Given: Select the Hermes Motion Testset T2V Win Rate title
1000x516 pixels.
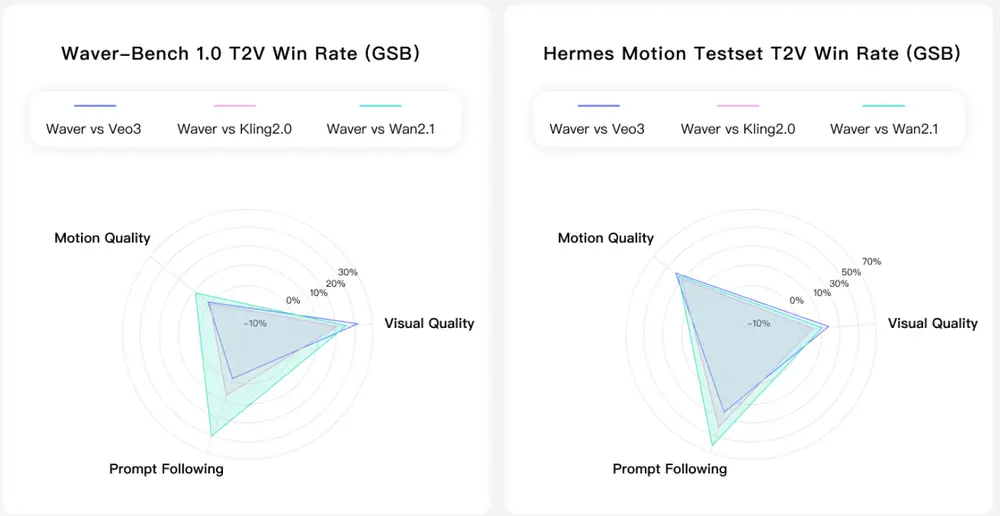Looking at the screenshot, I should 752,54.
